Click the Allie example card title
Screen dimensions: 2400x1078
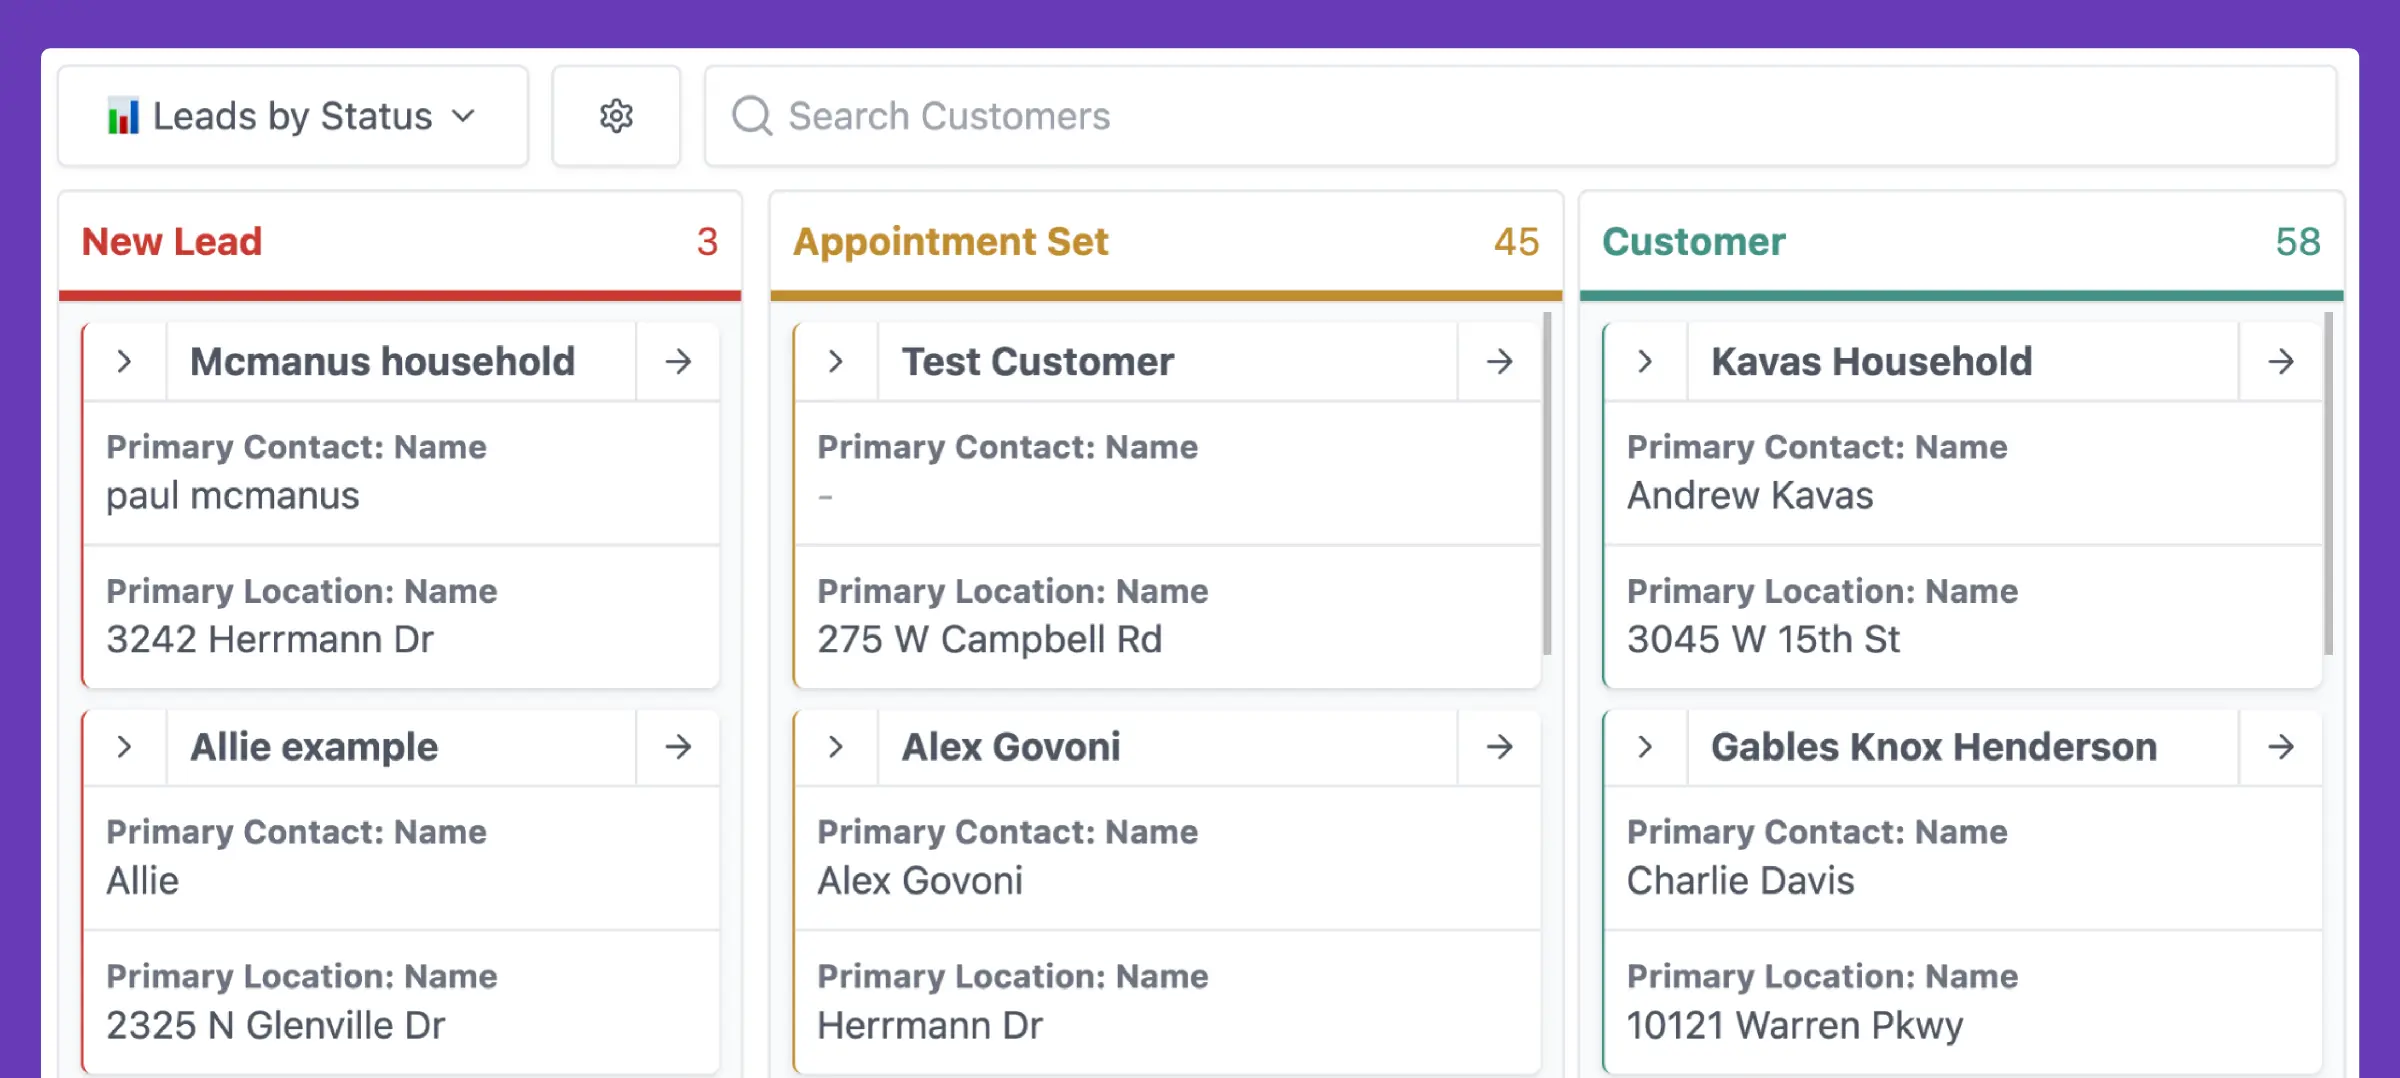[x=314, y=746]
